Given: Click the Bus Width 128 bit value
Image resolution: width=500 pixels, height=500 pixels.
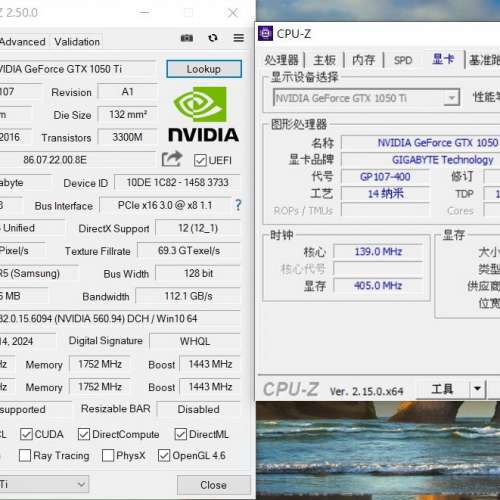Looking at the screenshot, I should pyautogui.click(x=198, y=273).
